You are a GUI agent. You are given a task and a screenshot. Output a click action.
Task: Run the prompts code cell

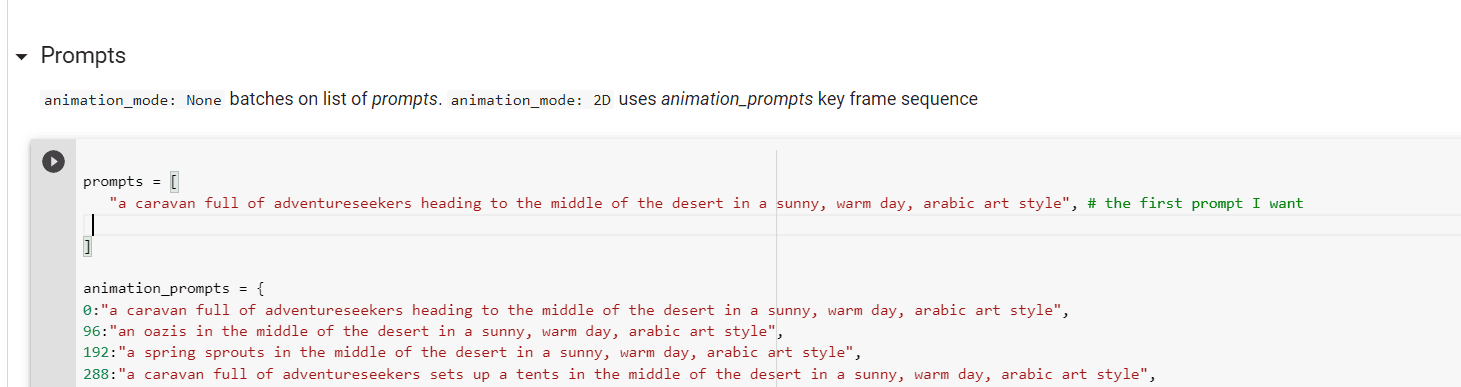53,161
